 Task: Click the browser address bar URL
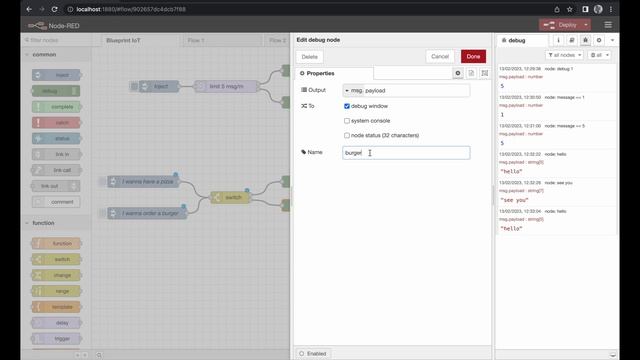click(x=131, y=9)
